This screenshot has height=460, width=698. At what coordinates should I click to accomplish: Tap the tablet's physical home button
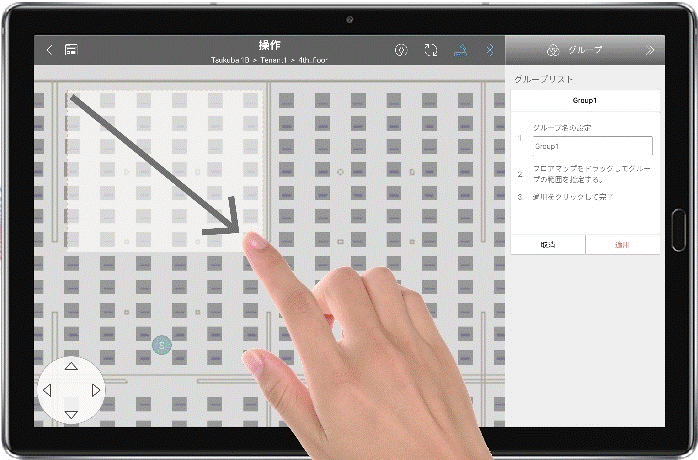point(678,230)
